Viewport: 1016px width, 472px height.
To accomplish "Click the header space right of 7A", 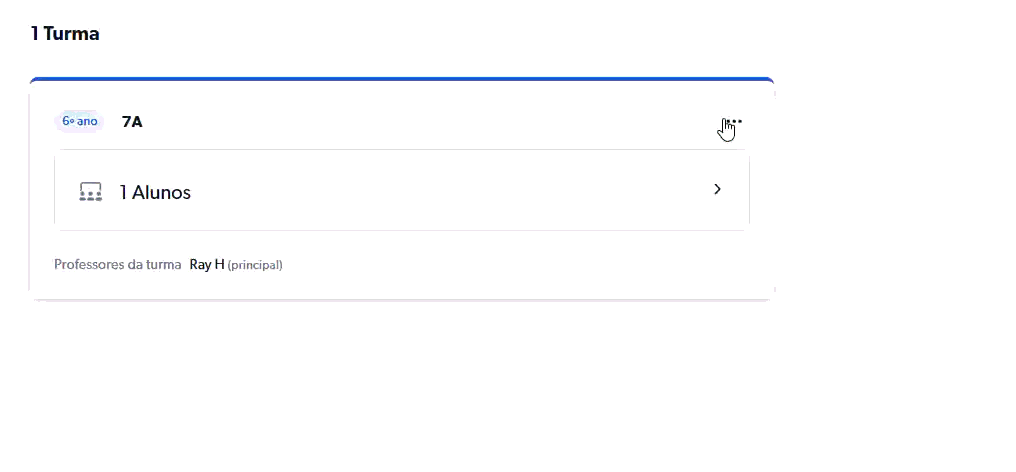I will 420,122.
